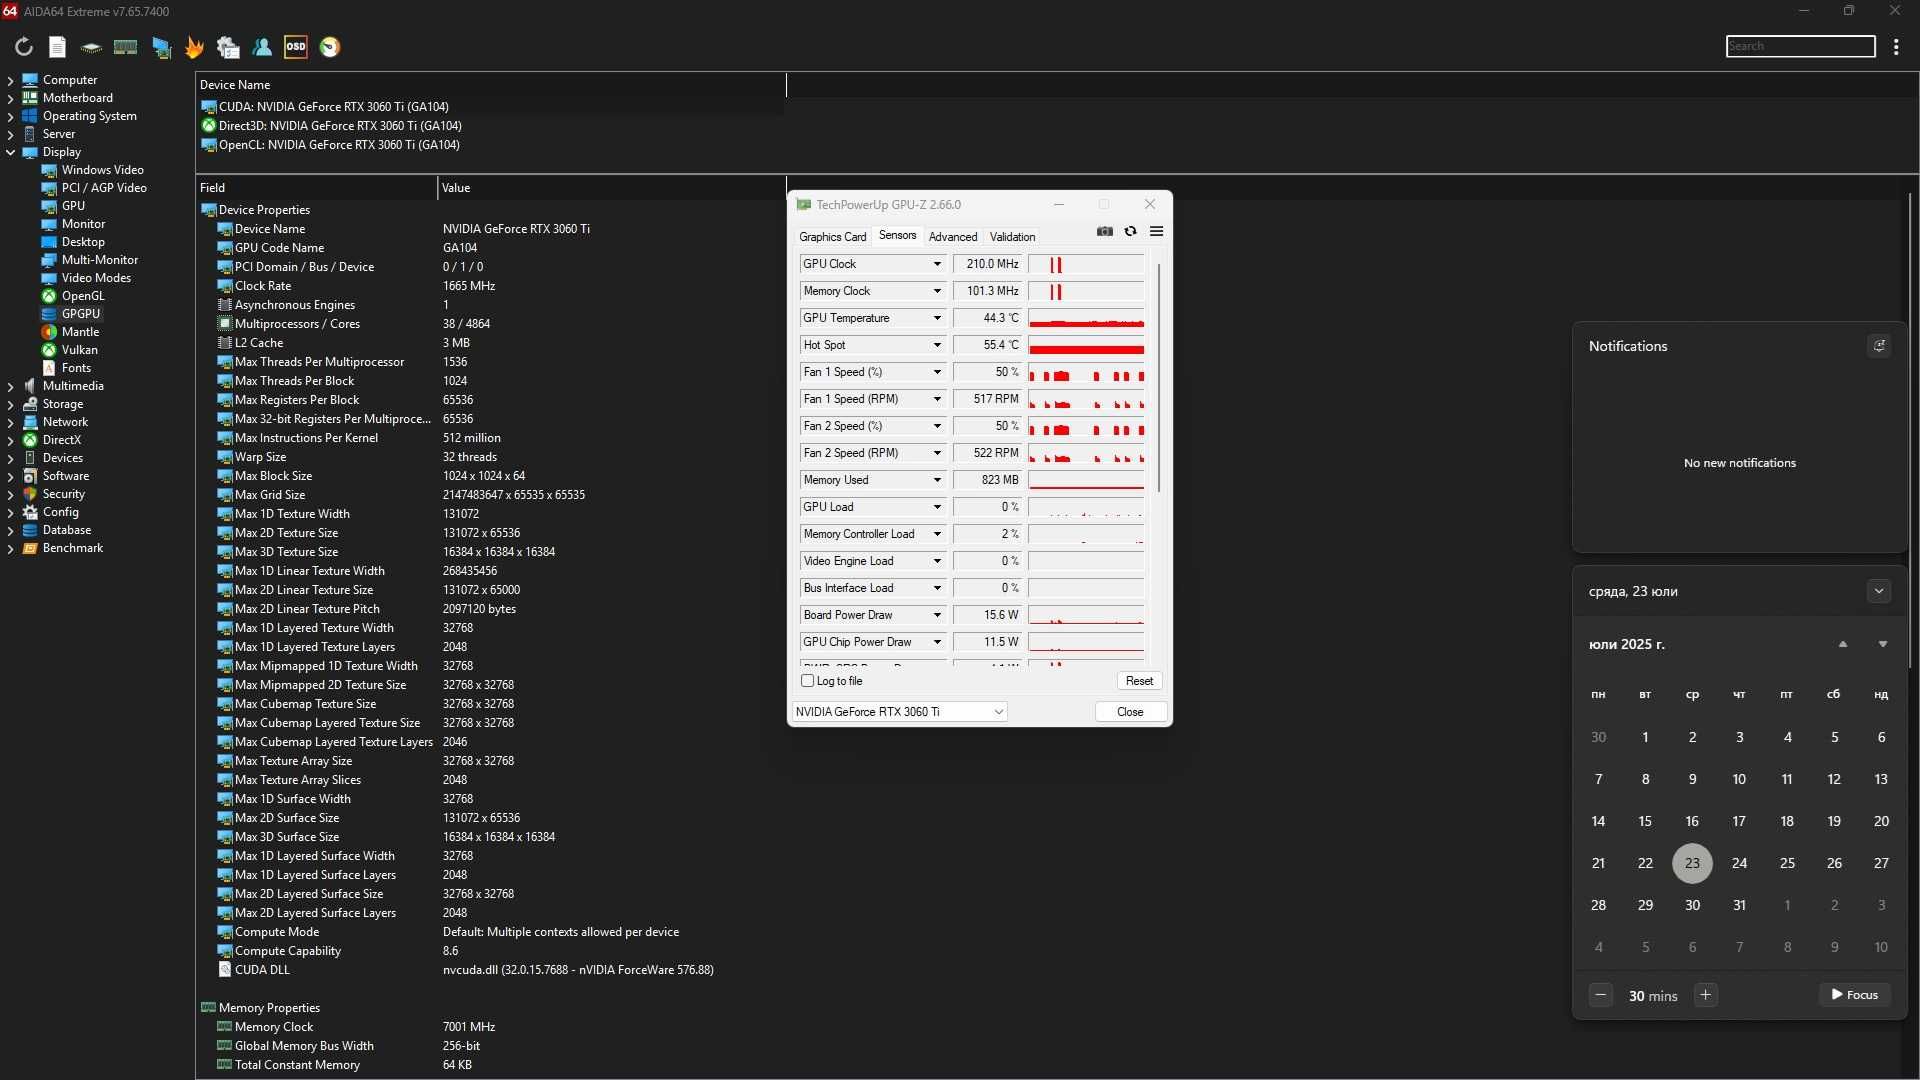
Task: Decrease focus time with minus button
Action: pos(1600,995)
